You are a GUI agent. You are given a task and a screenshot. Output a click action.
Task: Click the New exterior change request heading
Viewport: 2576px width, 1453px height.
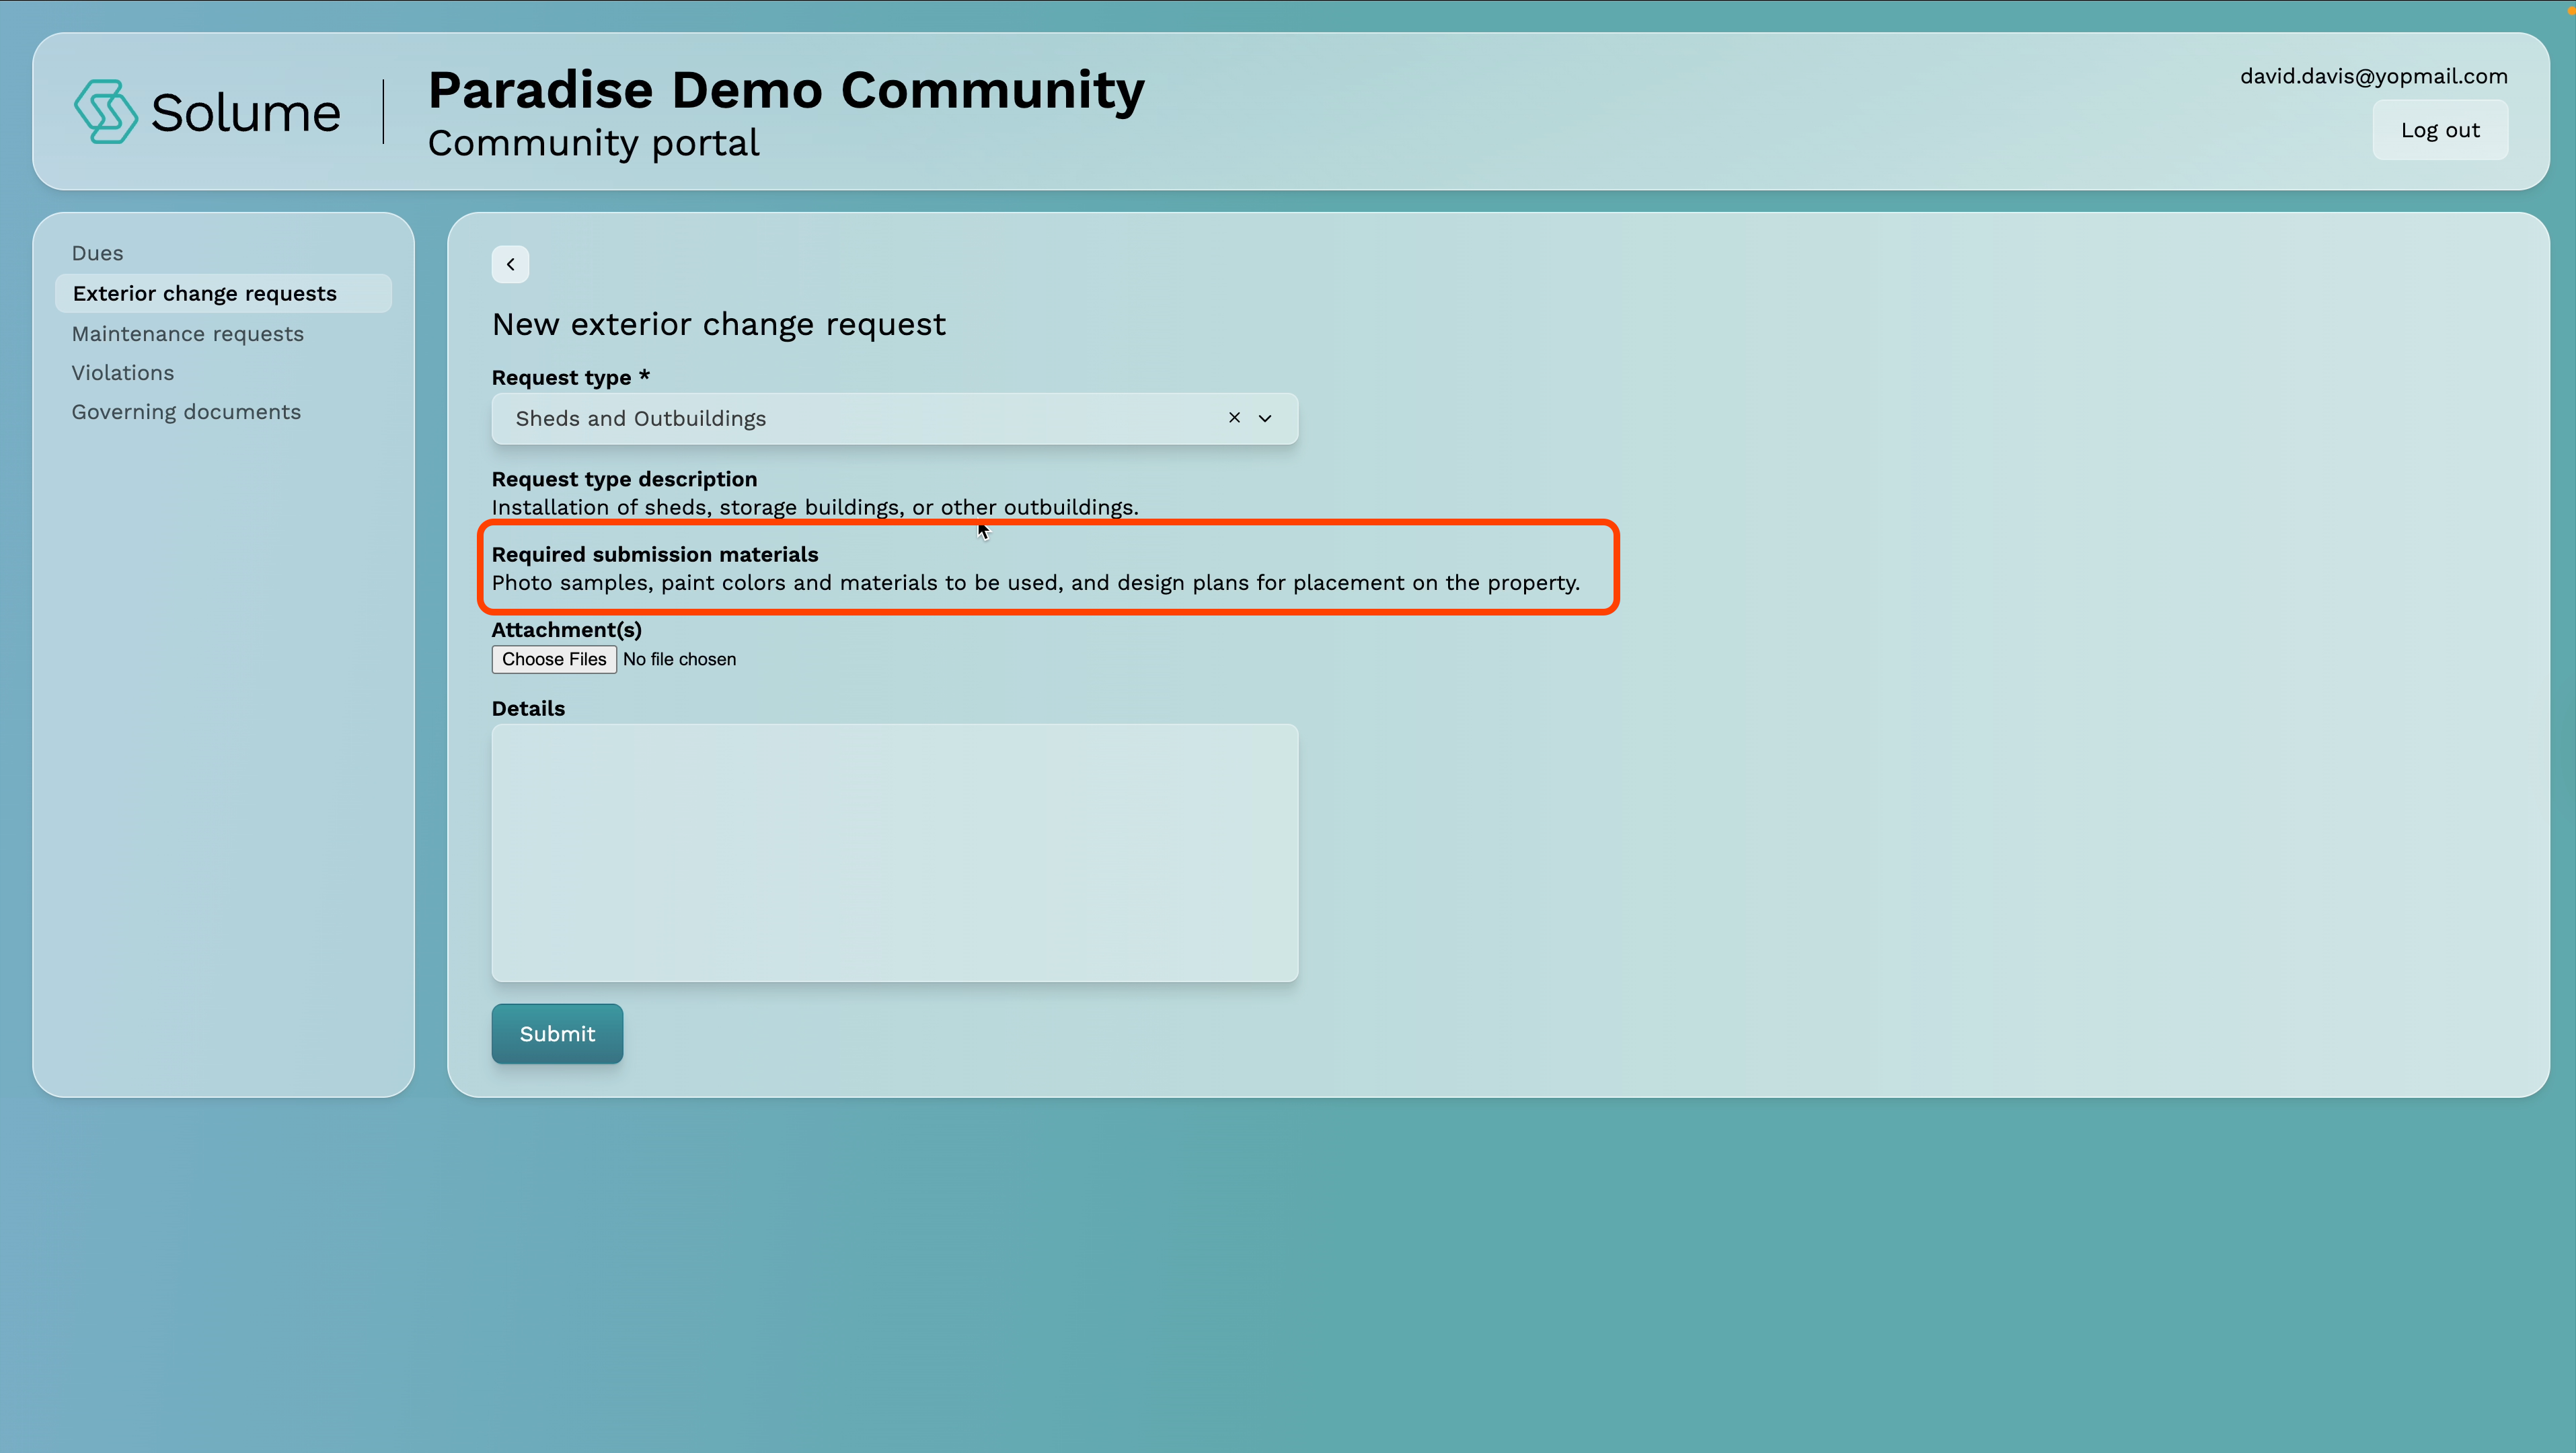click(718, 324)
